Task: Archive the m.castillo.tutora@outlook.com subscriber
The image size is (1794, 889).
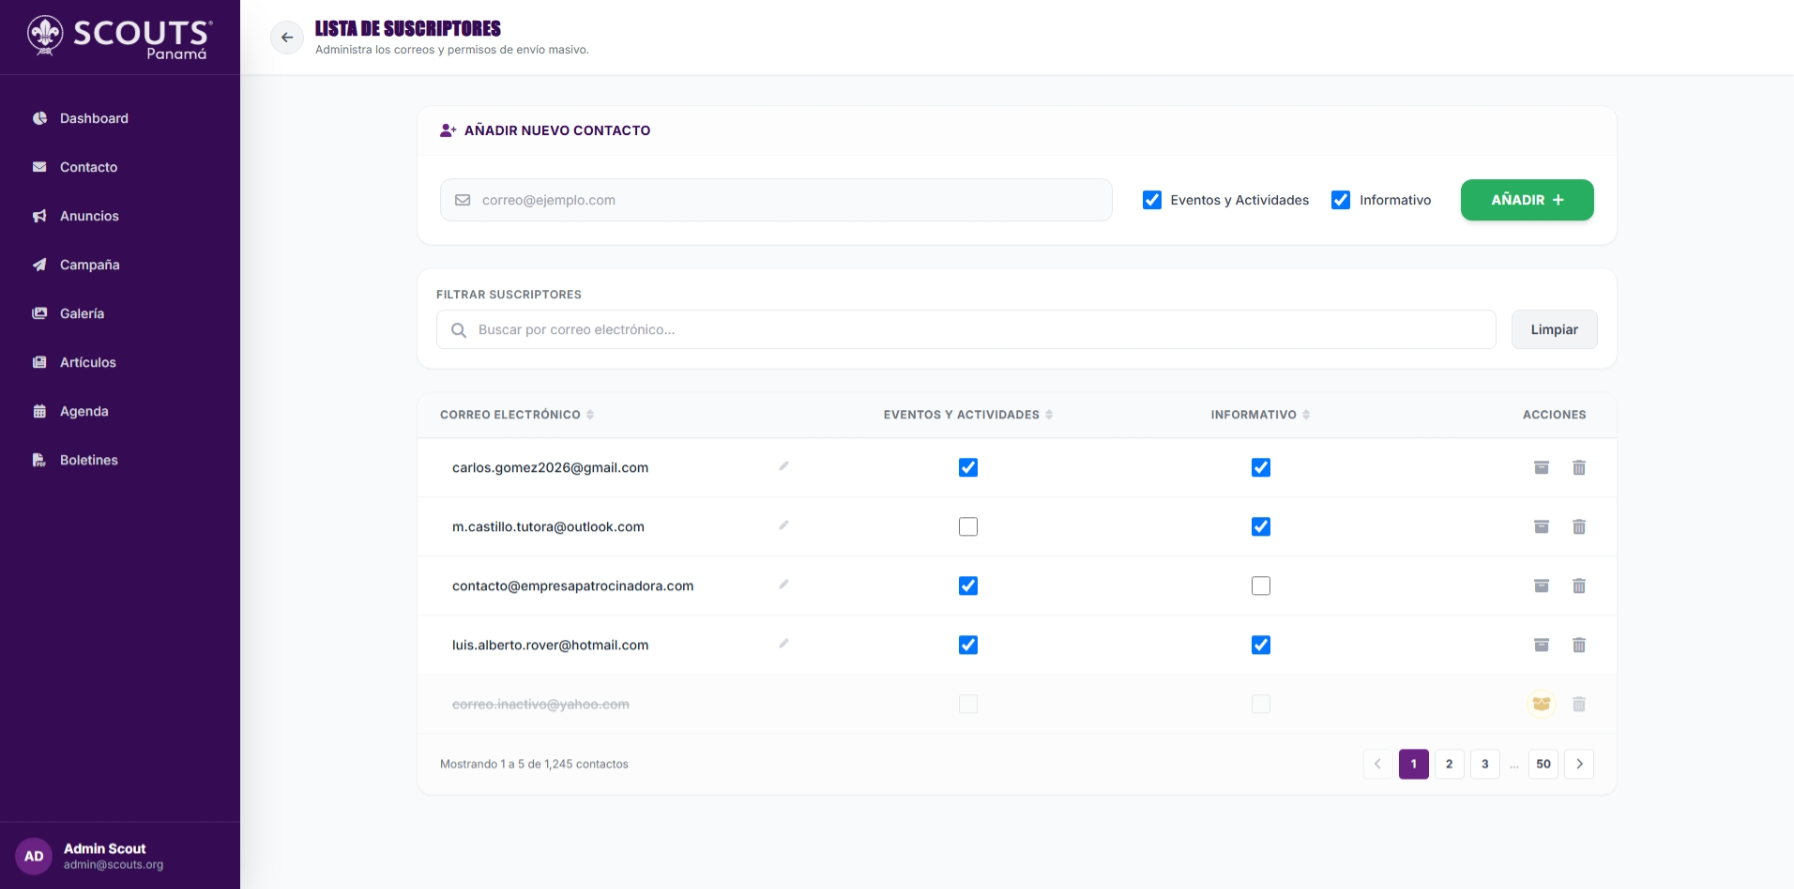Action: pyautogui.click(x=1541, y=527)
